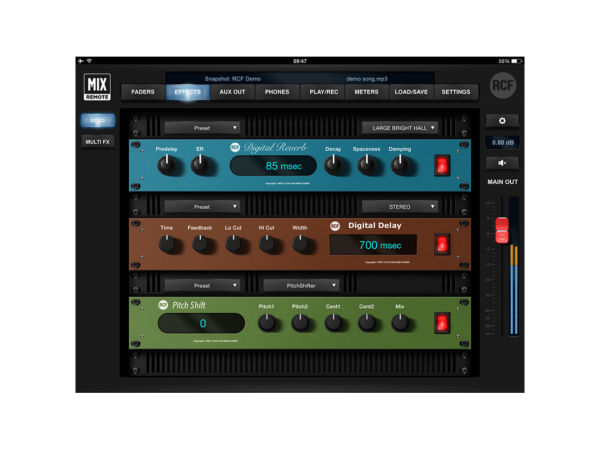Open the PitchShifter type dropdown
This screenshot has width=600, height=450.
[x=301, y=285]
